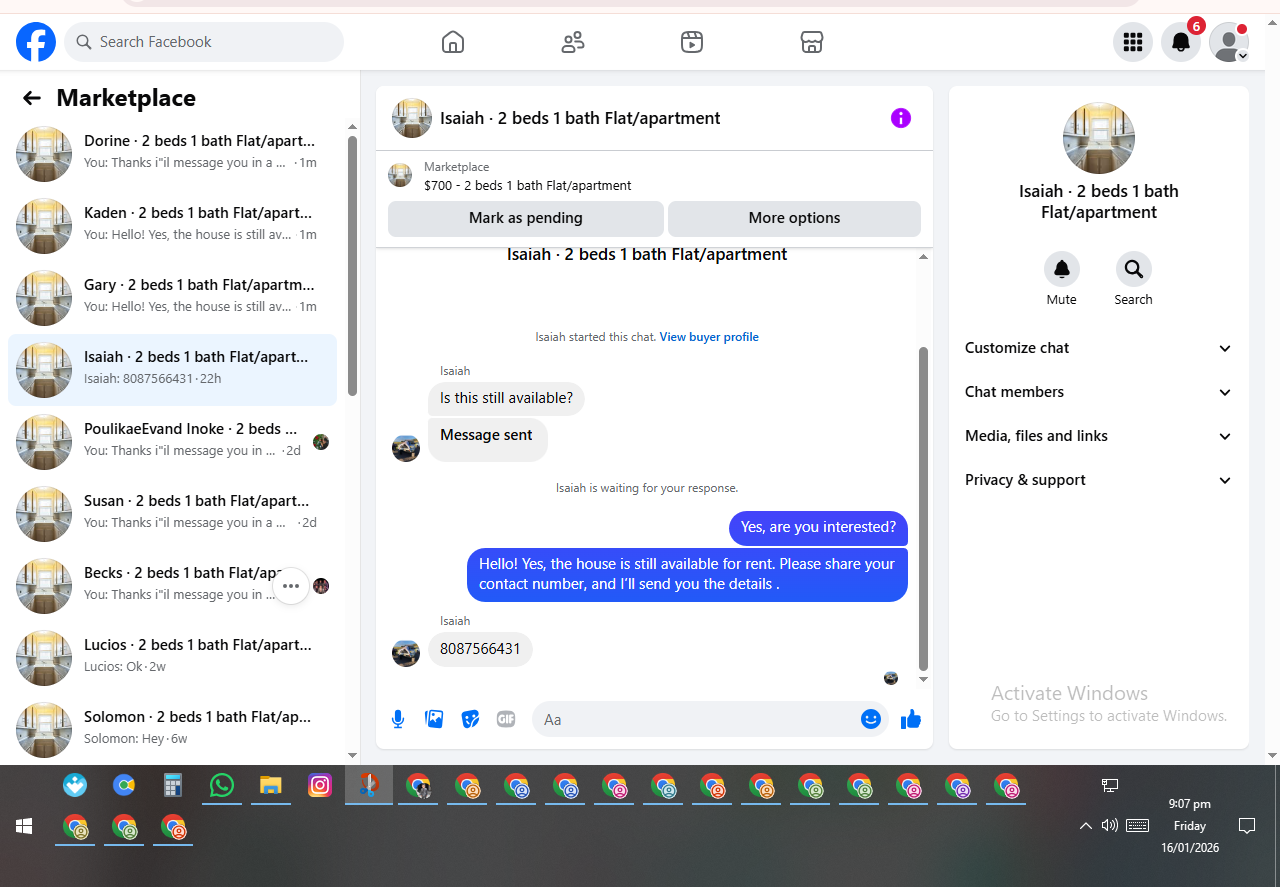Image resolution: width=1280 pixels, height=887 pixels.
Task: Click the Search Facebook field
Action: click(x=204, y=42)
